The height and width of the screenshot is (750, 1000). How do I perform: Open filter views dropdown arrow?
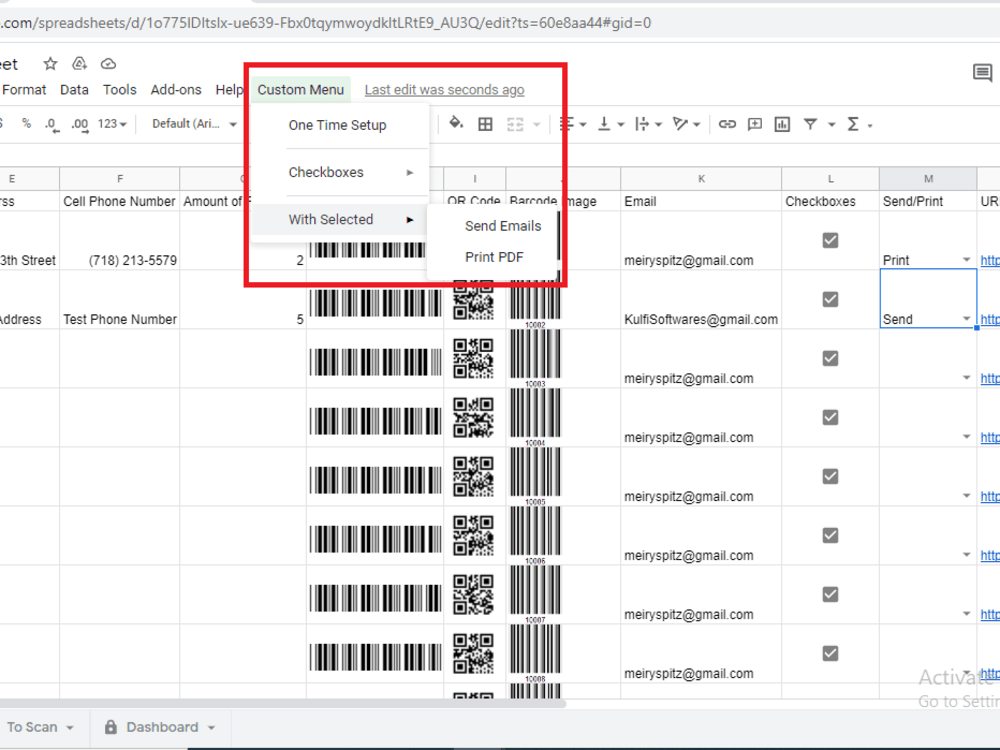(x=832, y=124)
